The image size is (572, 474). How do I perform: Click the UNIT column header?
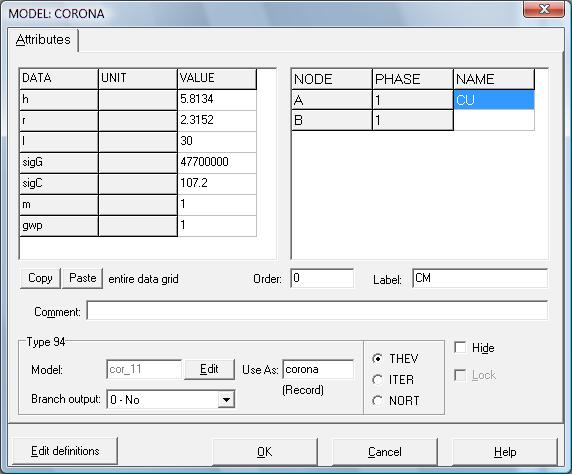(x=138, y=78)
